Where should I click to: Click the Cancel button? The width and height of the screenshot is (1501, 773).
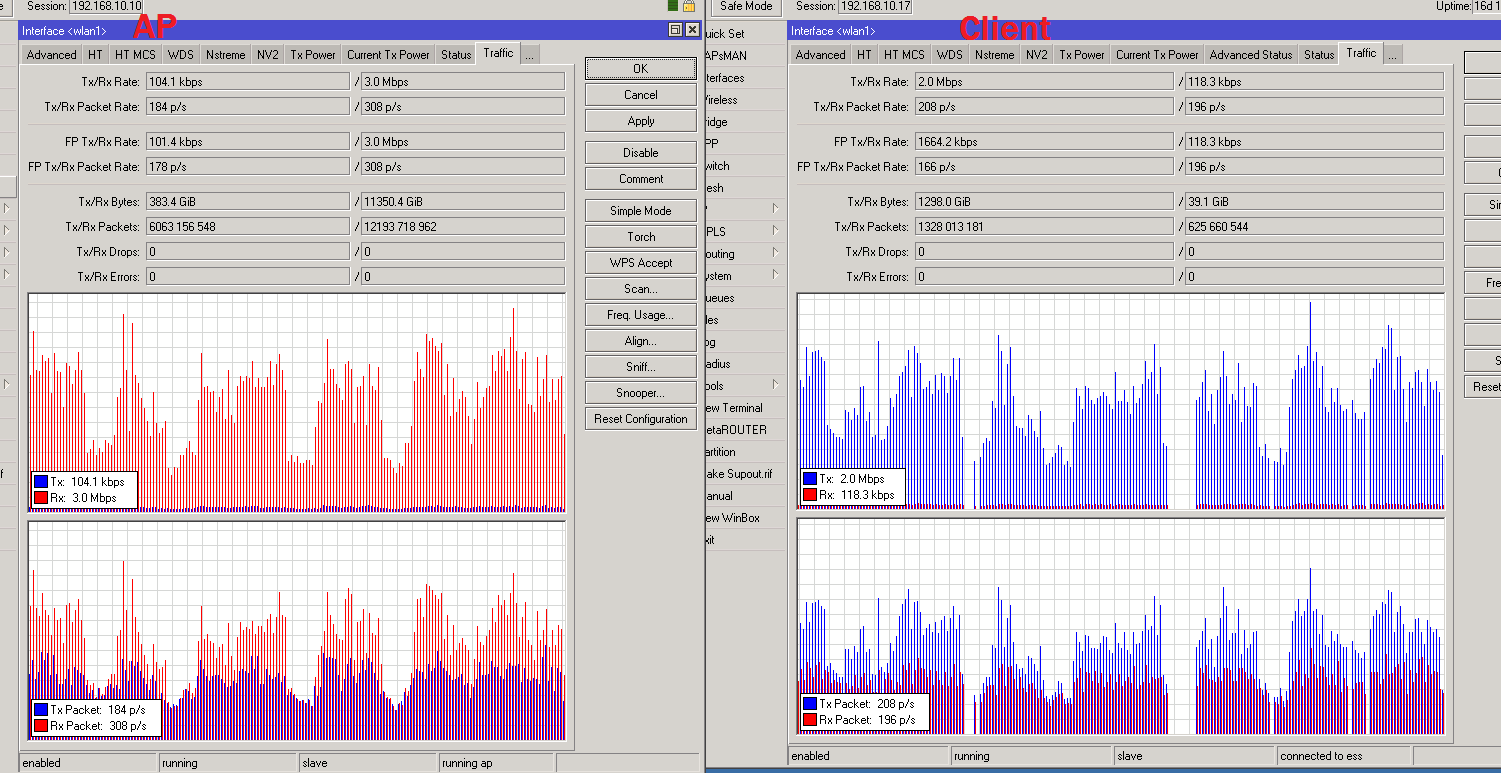tap(641, 95)
